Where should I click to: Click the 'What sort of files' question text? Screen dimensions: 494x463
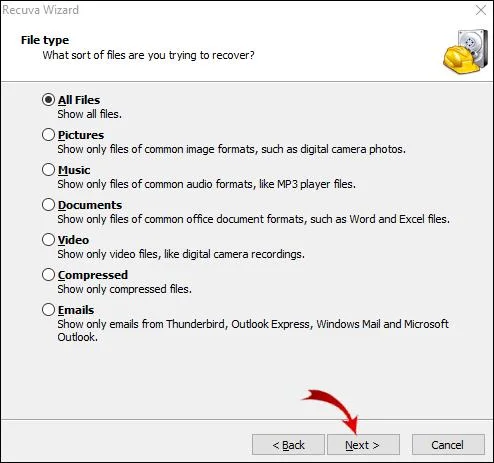148,55
